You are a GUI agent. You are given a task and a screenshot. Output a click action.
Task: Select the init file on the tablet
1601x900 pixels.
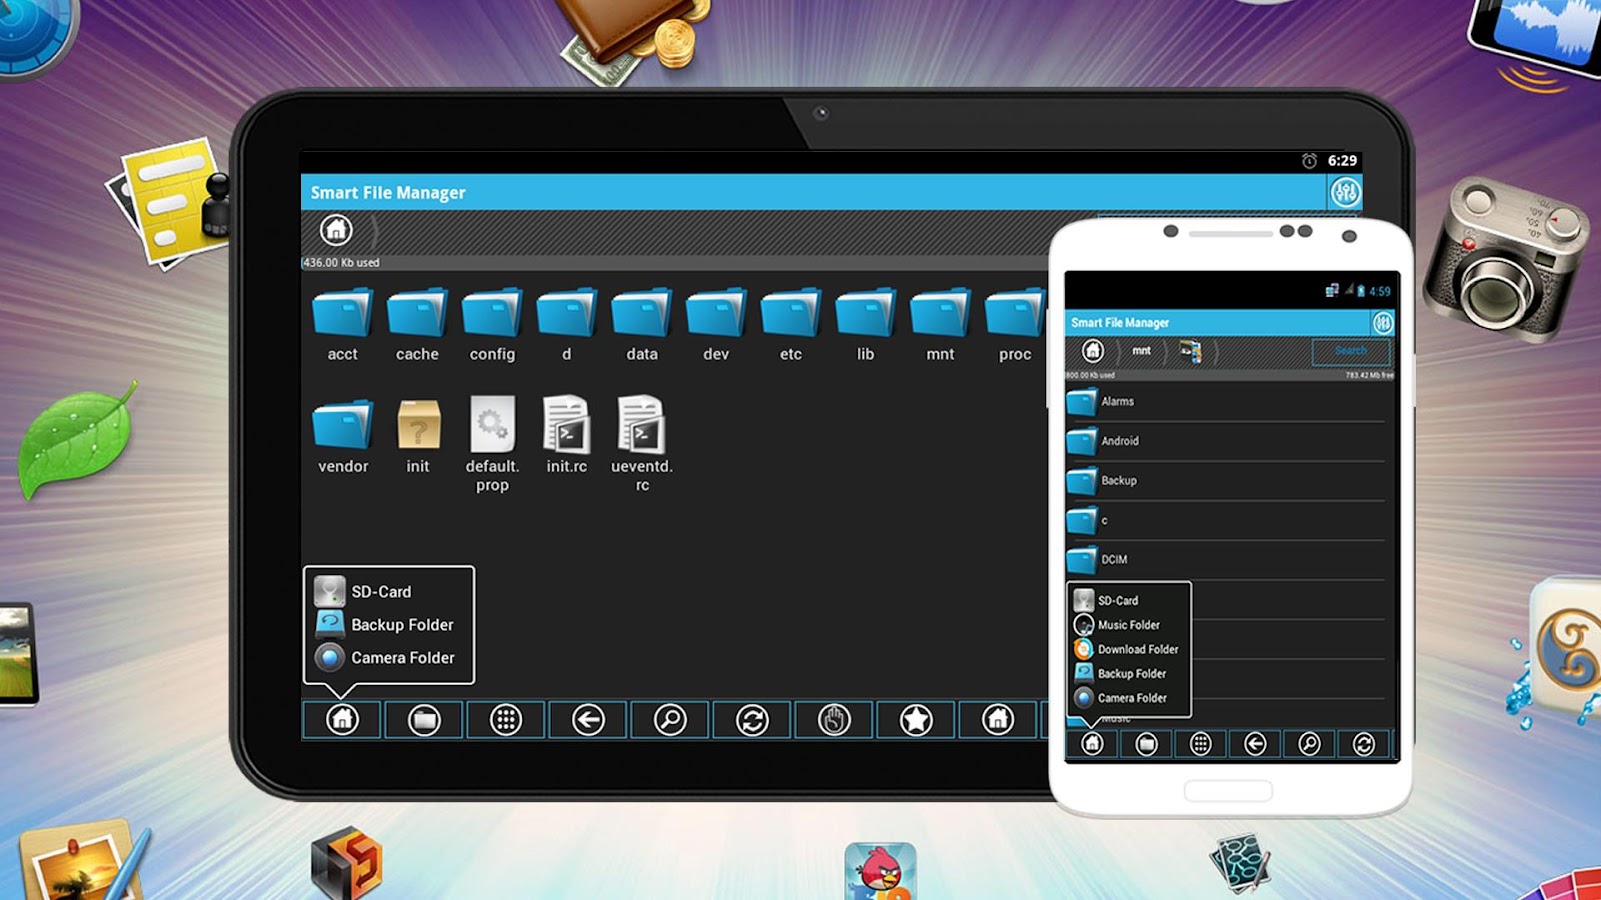pyautogui.click(x=418, y=437)
